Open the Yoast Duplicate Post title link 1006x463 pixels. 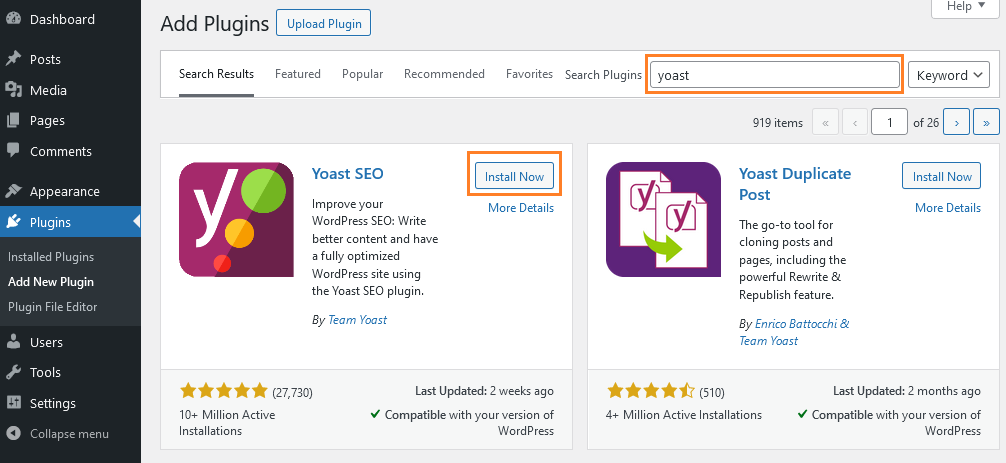[795, 184]
